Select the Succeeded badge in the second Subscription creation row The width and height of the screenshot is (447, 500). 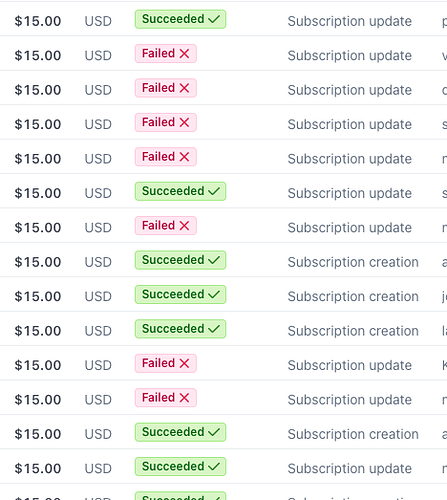[180, 294]
